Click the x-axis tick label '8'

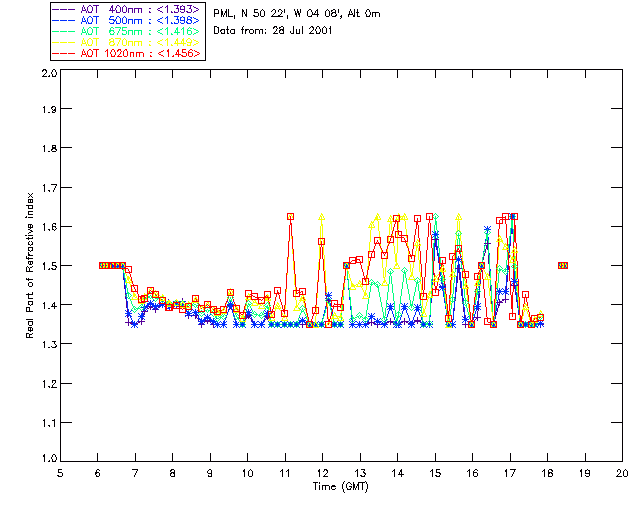(x=173, y=473)
